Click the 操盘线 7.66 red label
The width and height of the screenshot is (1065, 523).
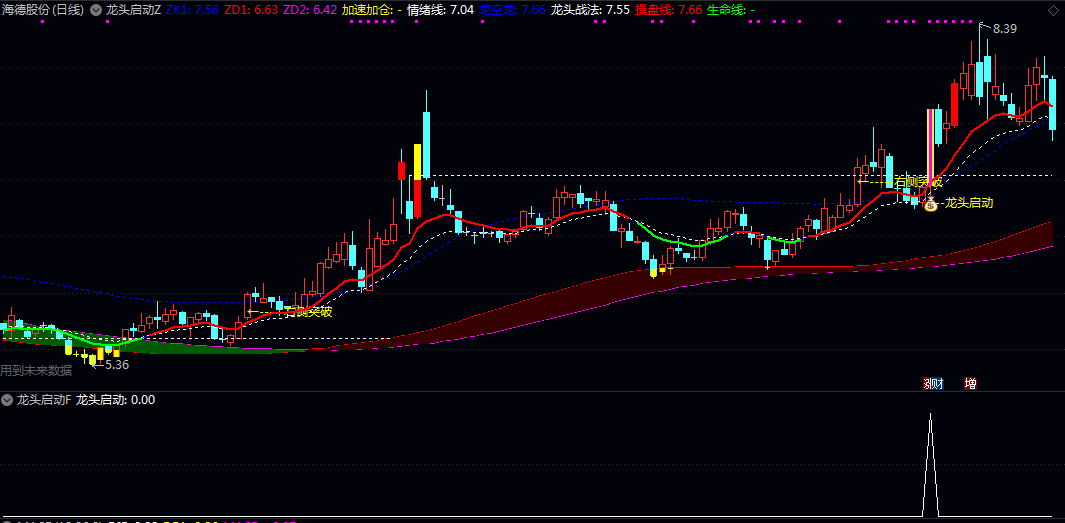click(x=668, y=10)
